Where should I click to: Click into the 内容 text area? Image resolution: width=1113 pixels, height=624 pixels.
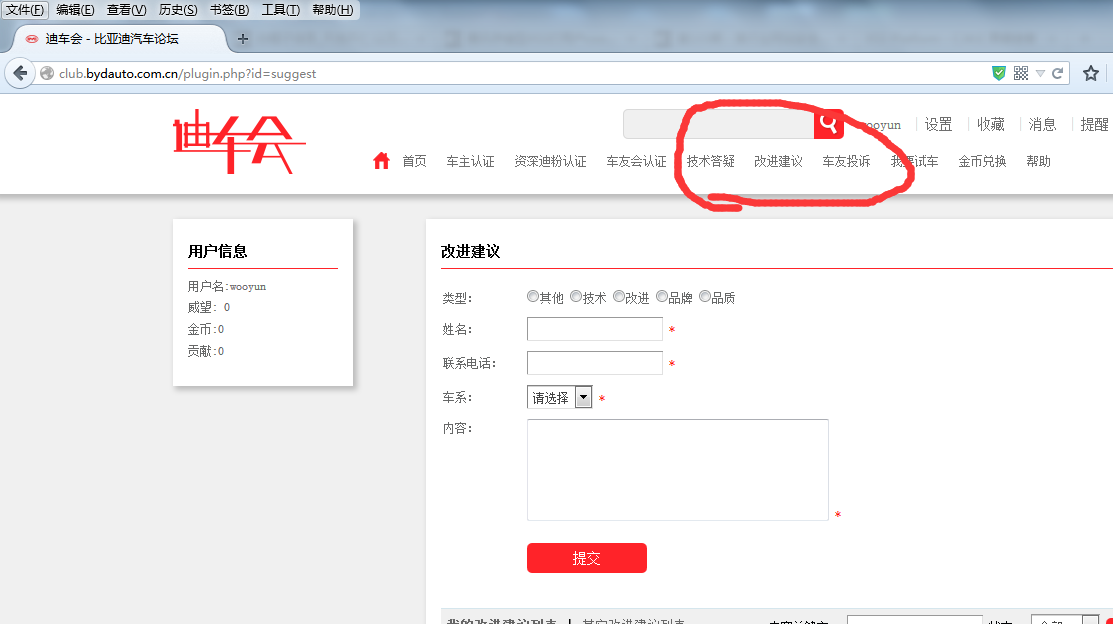coord(678,469)
